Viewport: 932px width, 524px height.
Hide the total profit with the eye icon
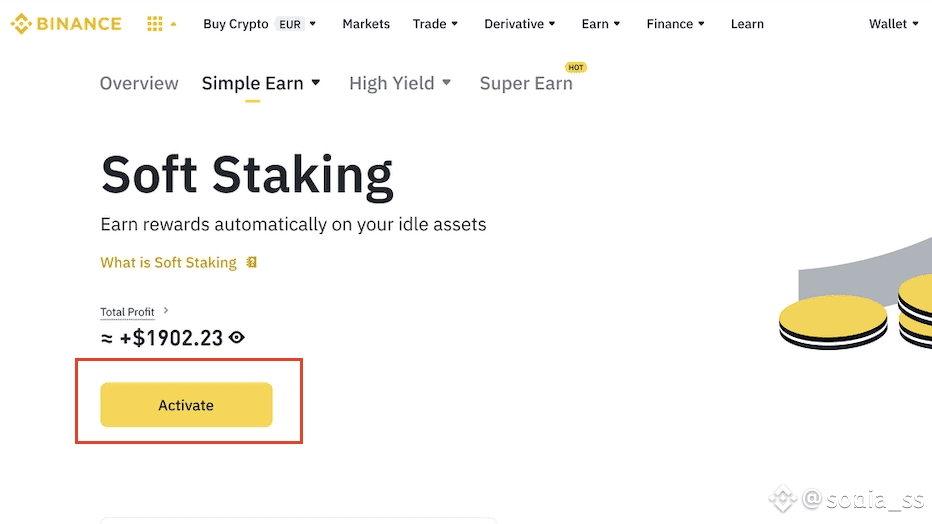237,338
